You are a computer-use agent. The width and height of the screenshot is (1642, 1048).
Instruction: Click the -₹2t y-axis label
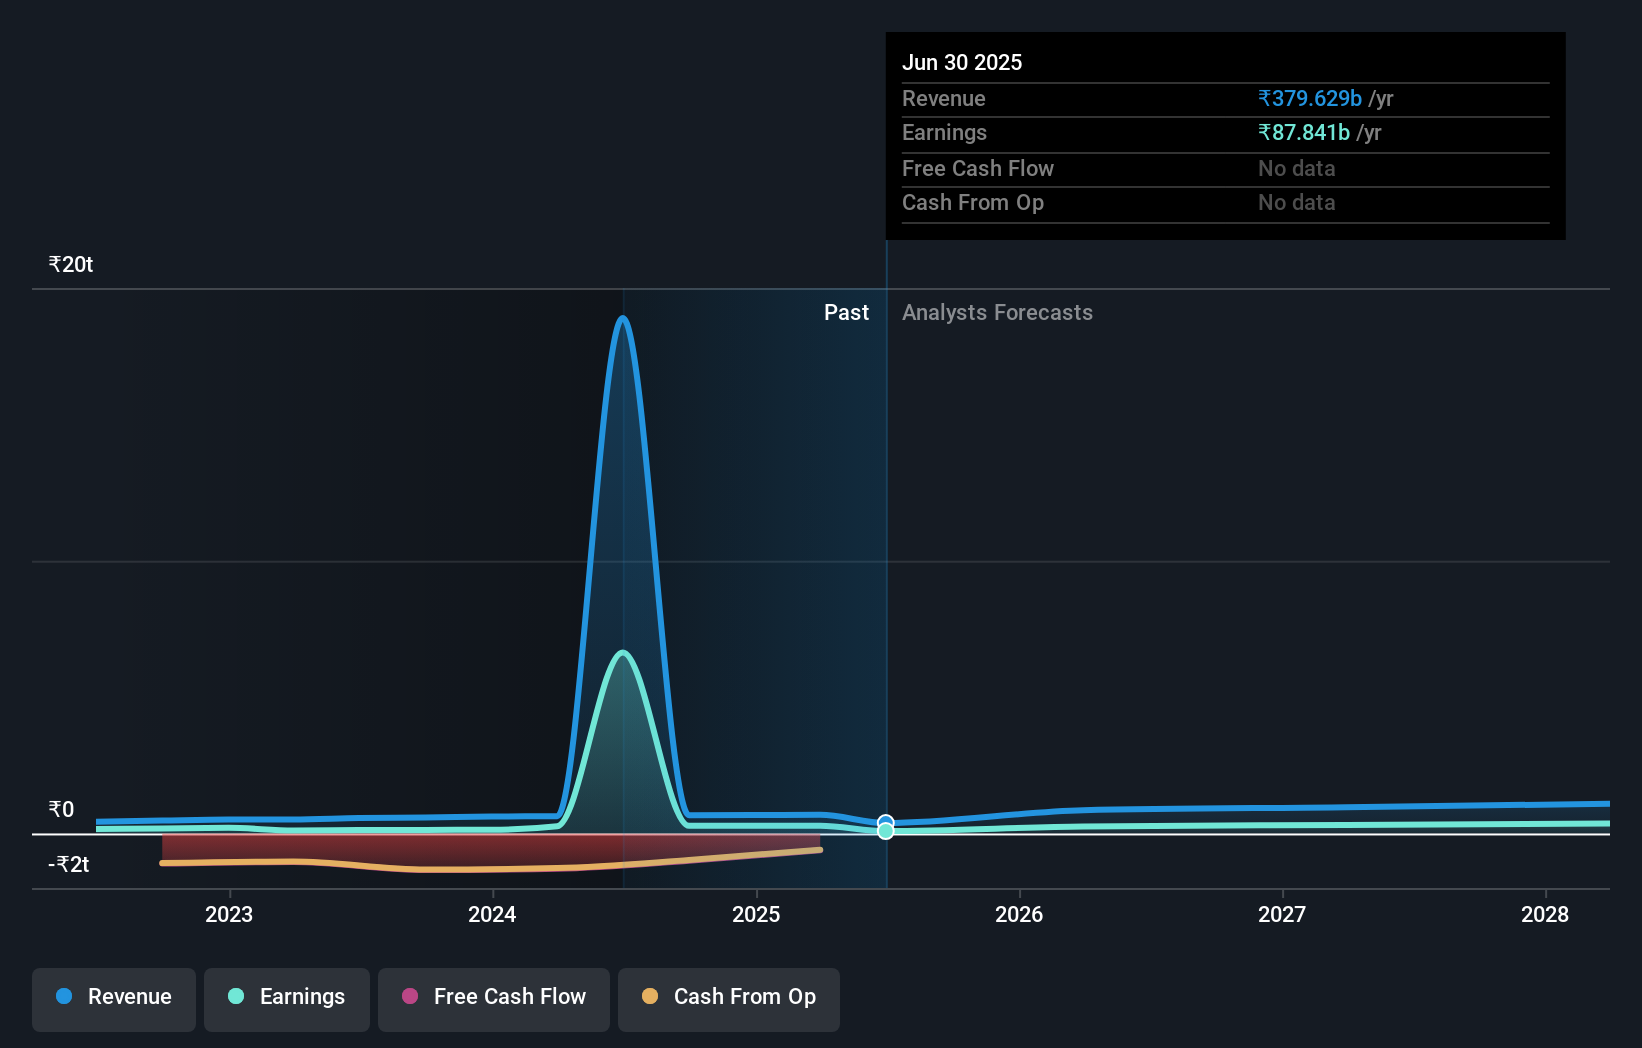pos(69,864)
